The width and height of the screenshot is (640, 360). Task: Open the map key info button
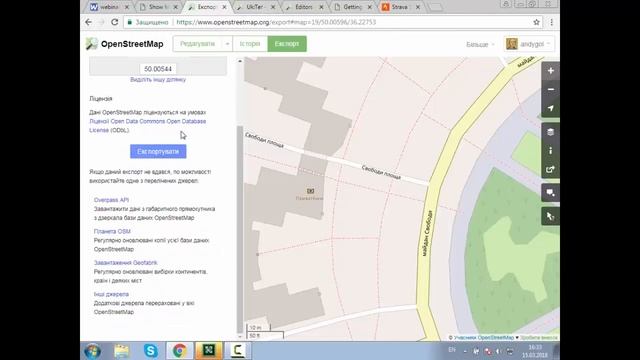click(x=550, y=151)
